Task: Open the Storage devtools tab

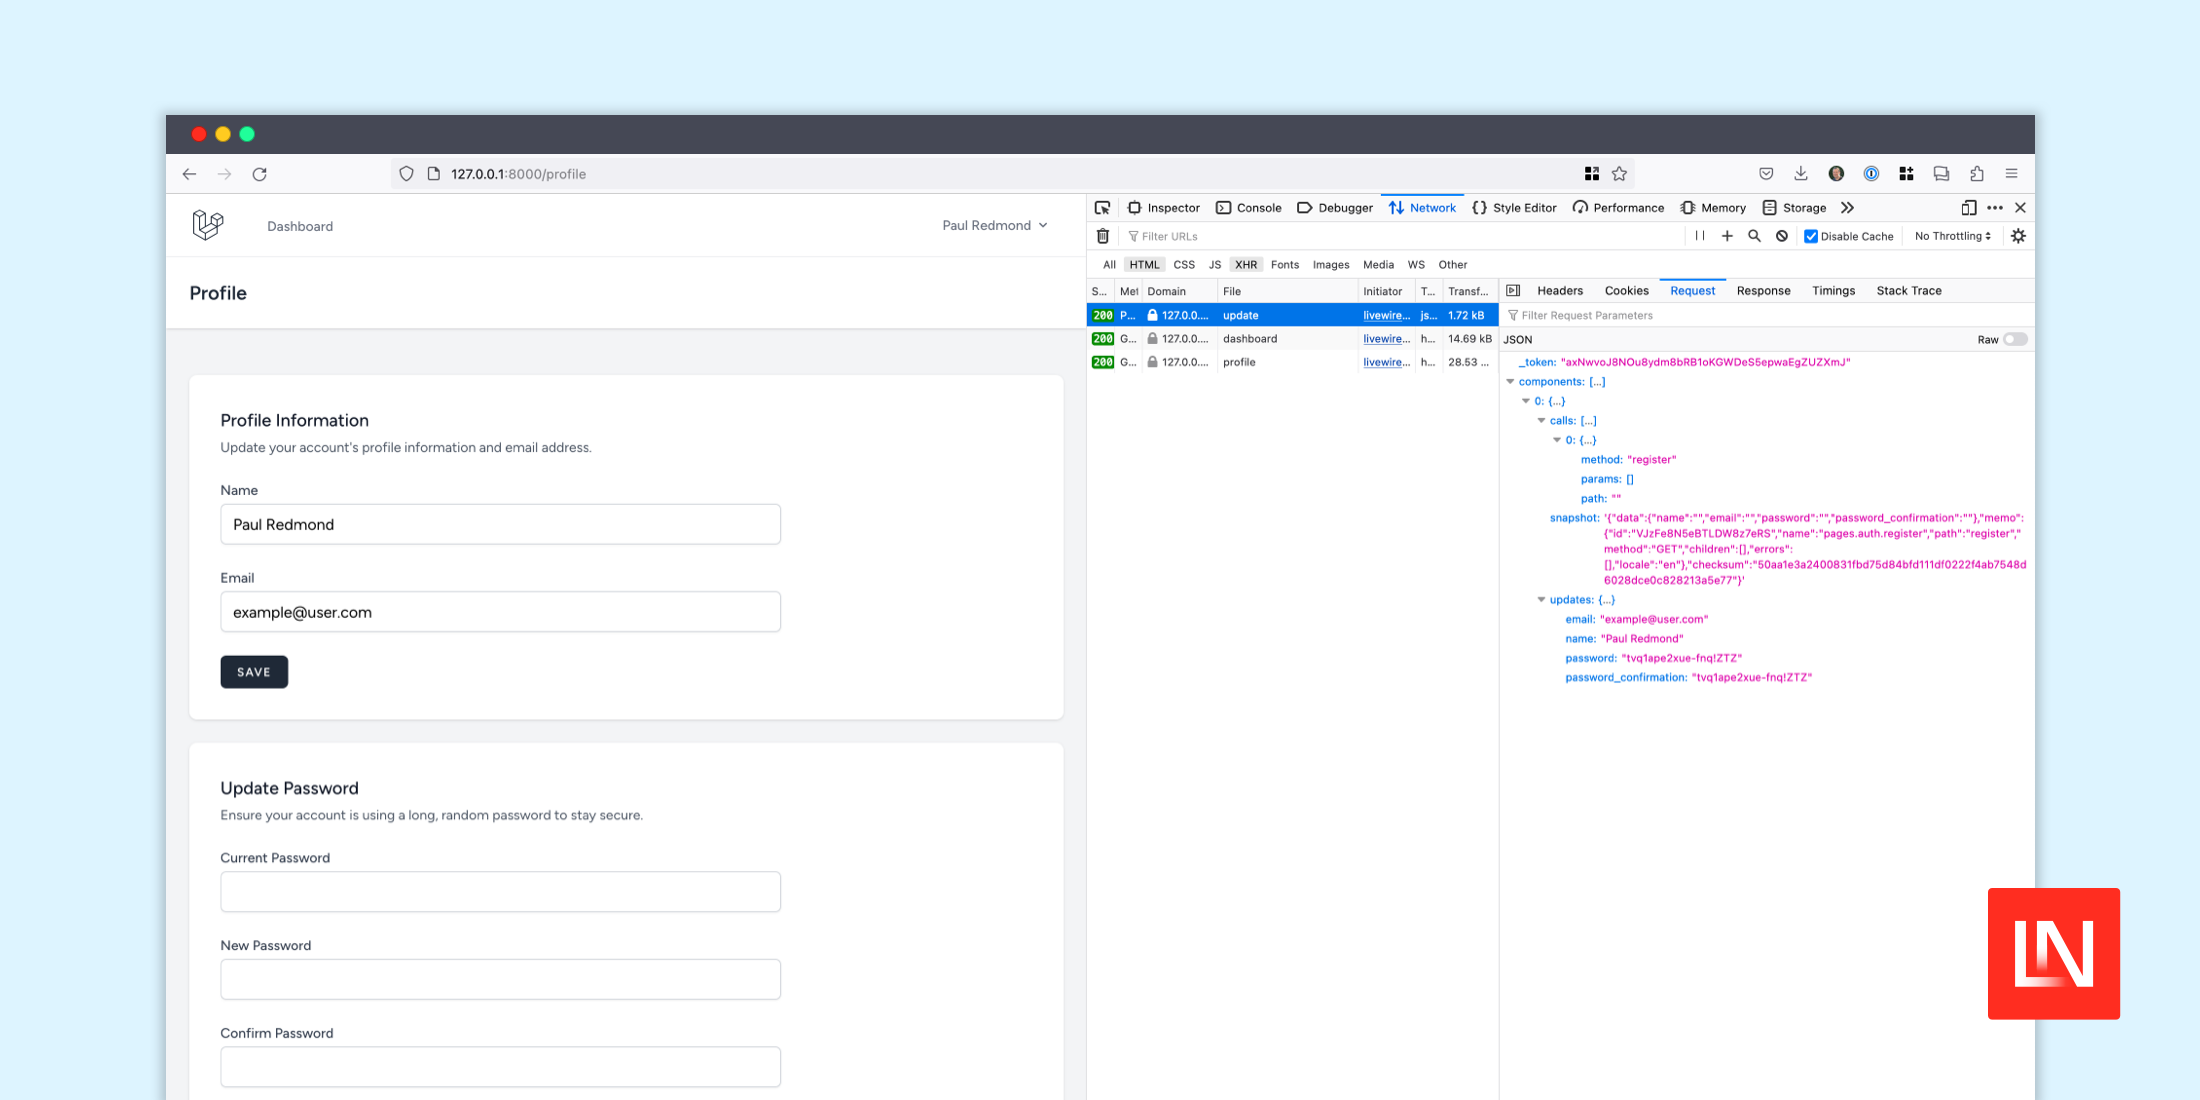Action: [1794, 208]
